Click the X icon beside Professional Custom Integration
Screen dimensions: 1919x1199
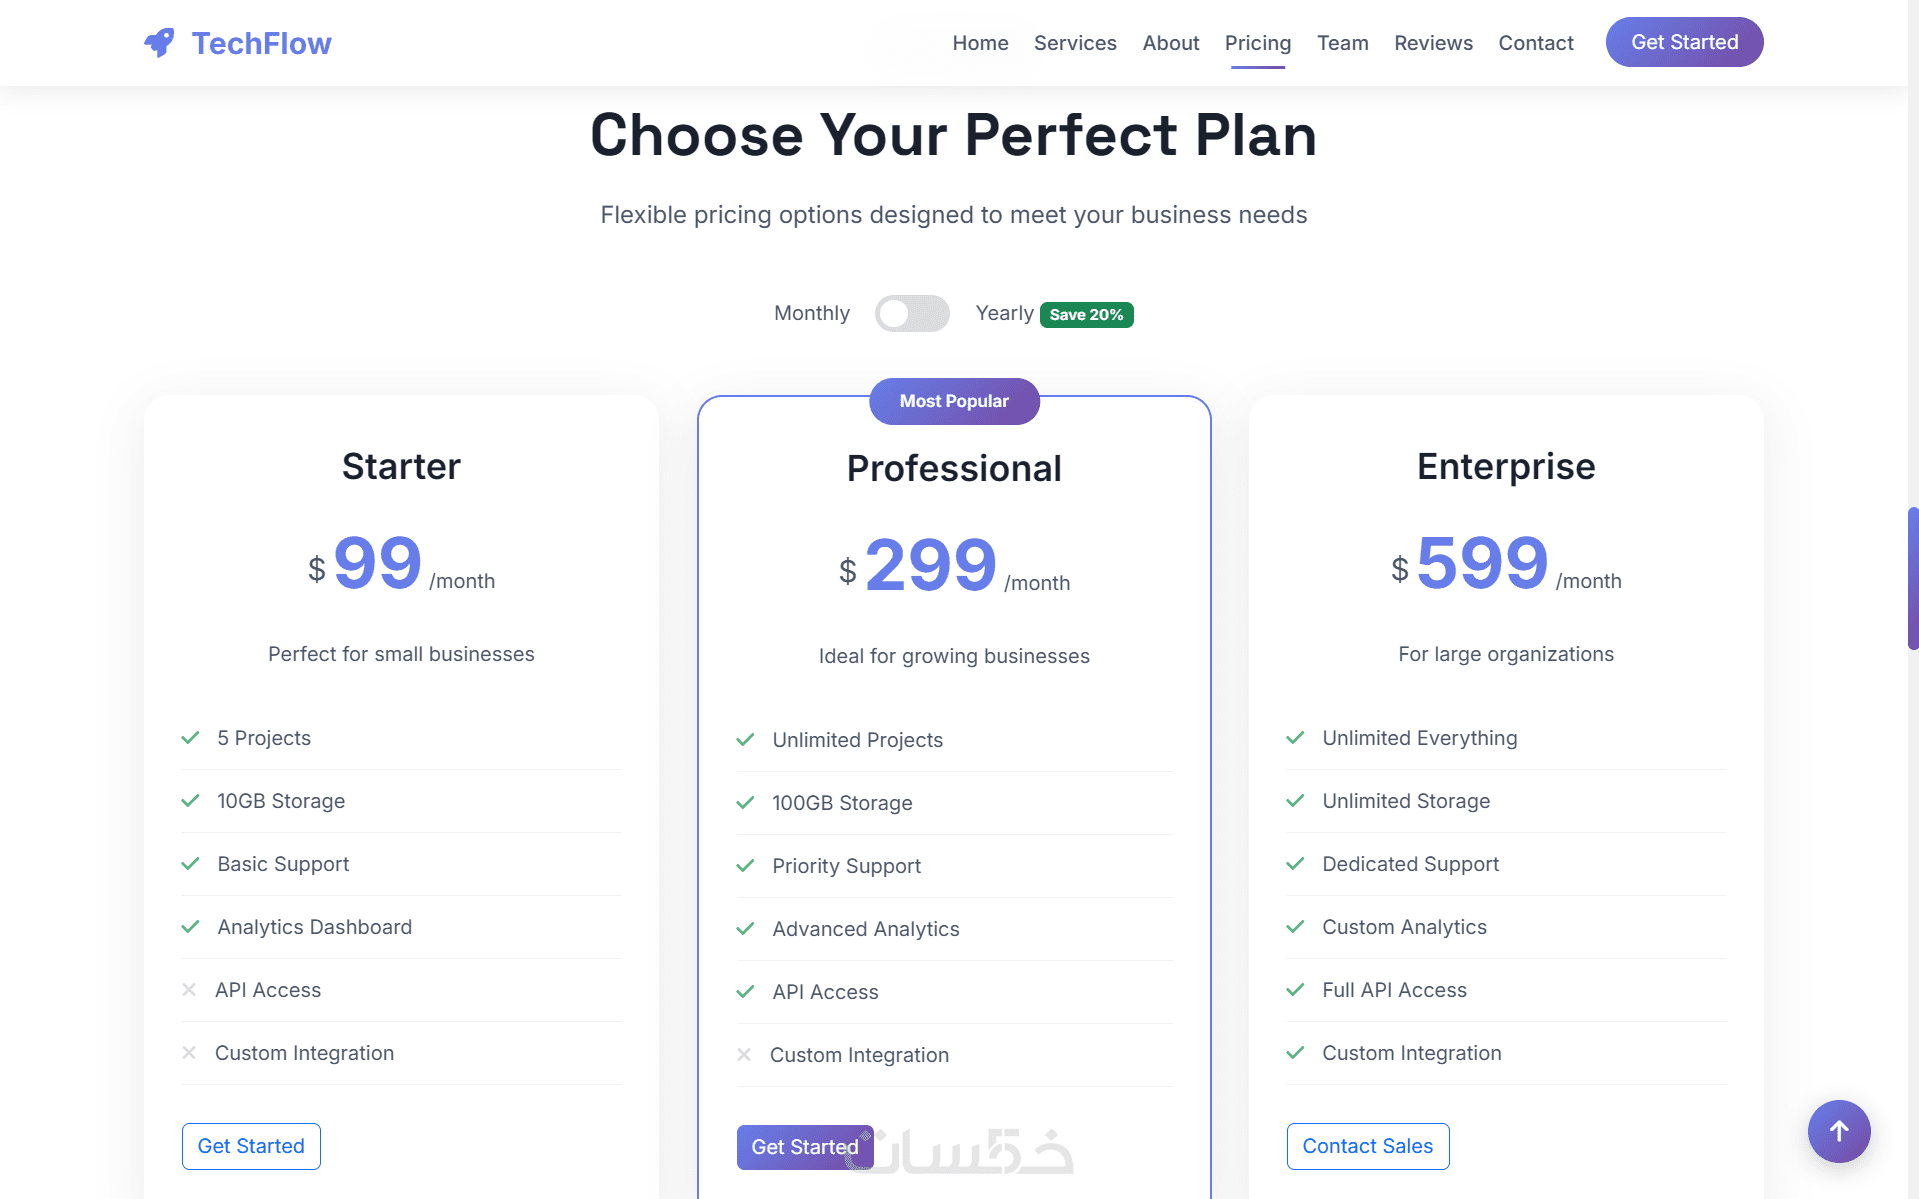coord(744,1055)
